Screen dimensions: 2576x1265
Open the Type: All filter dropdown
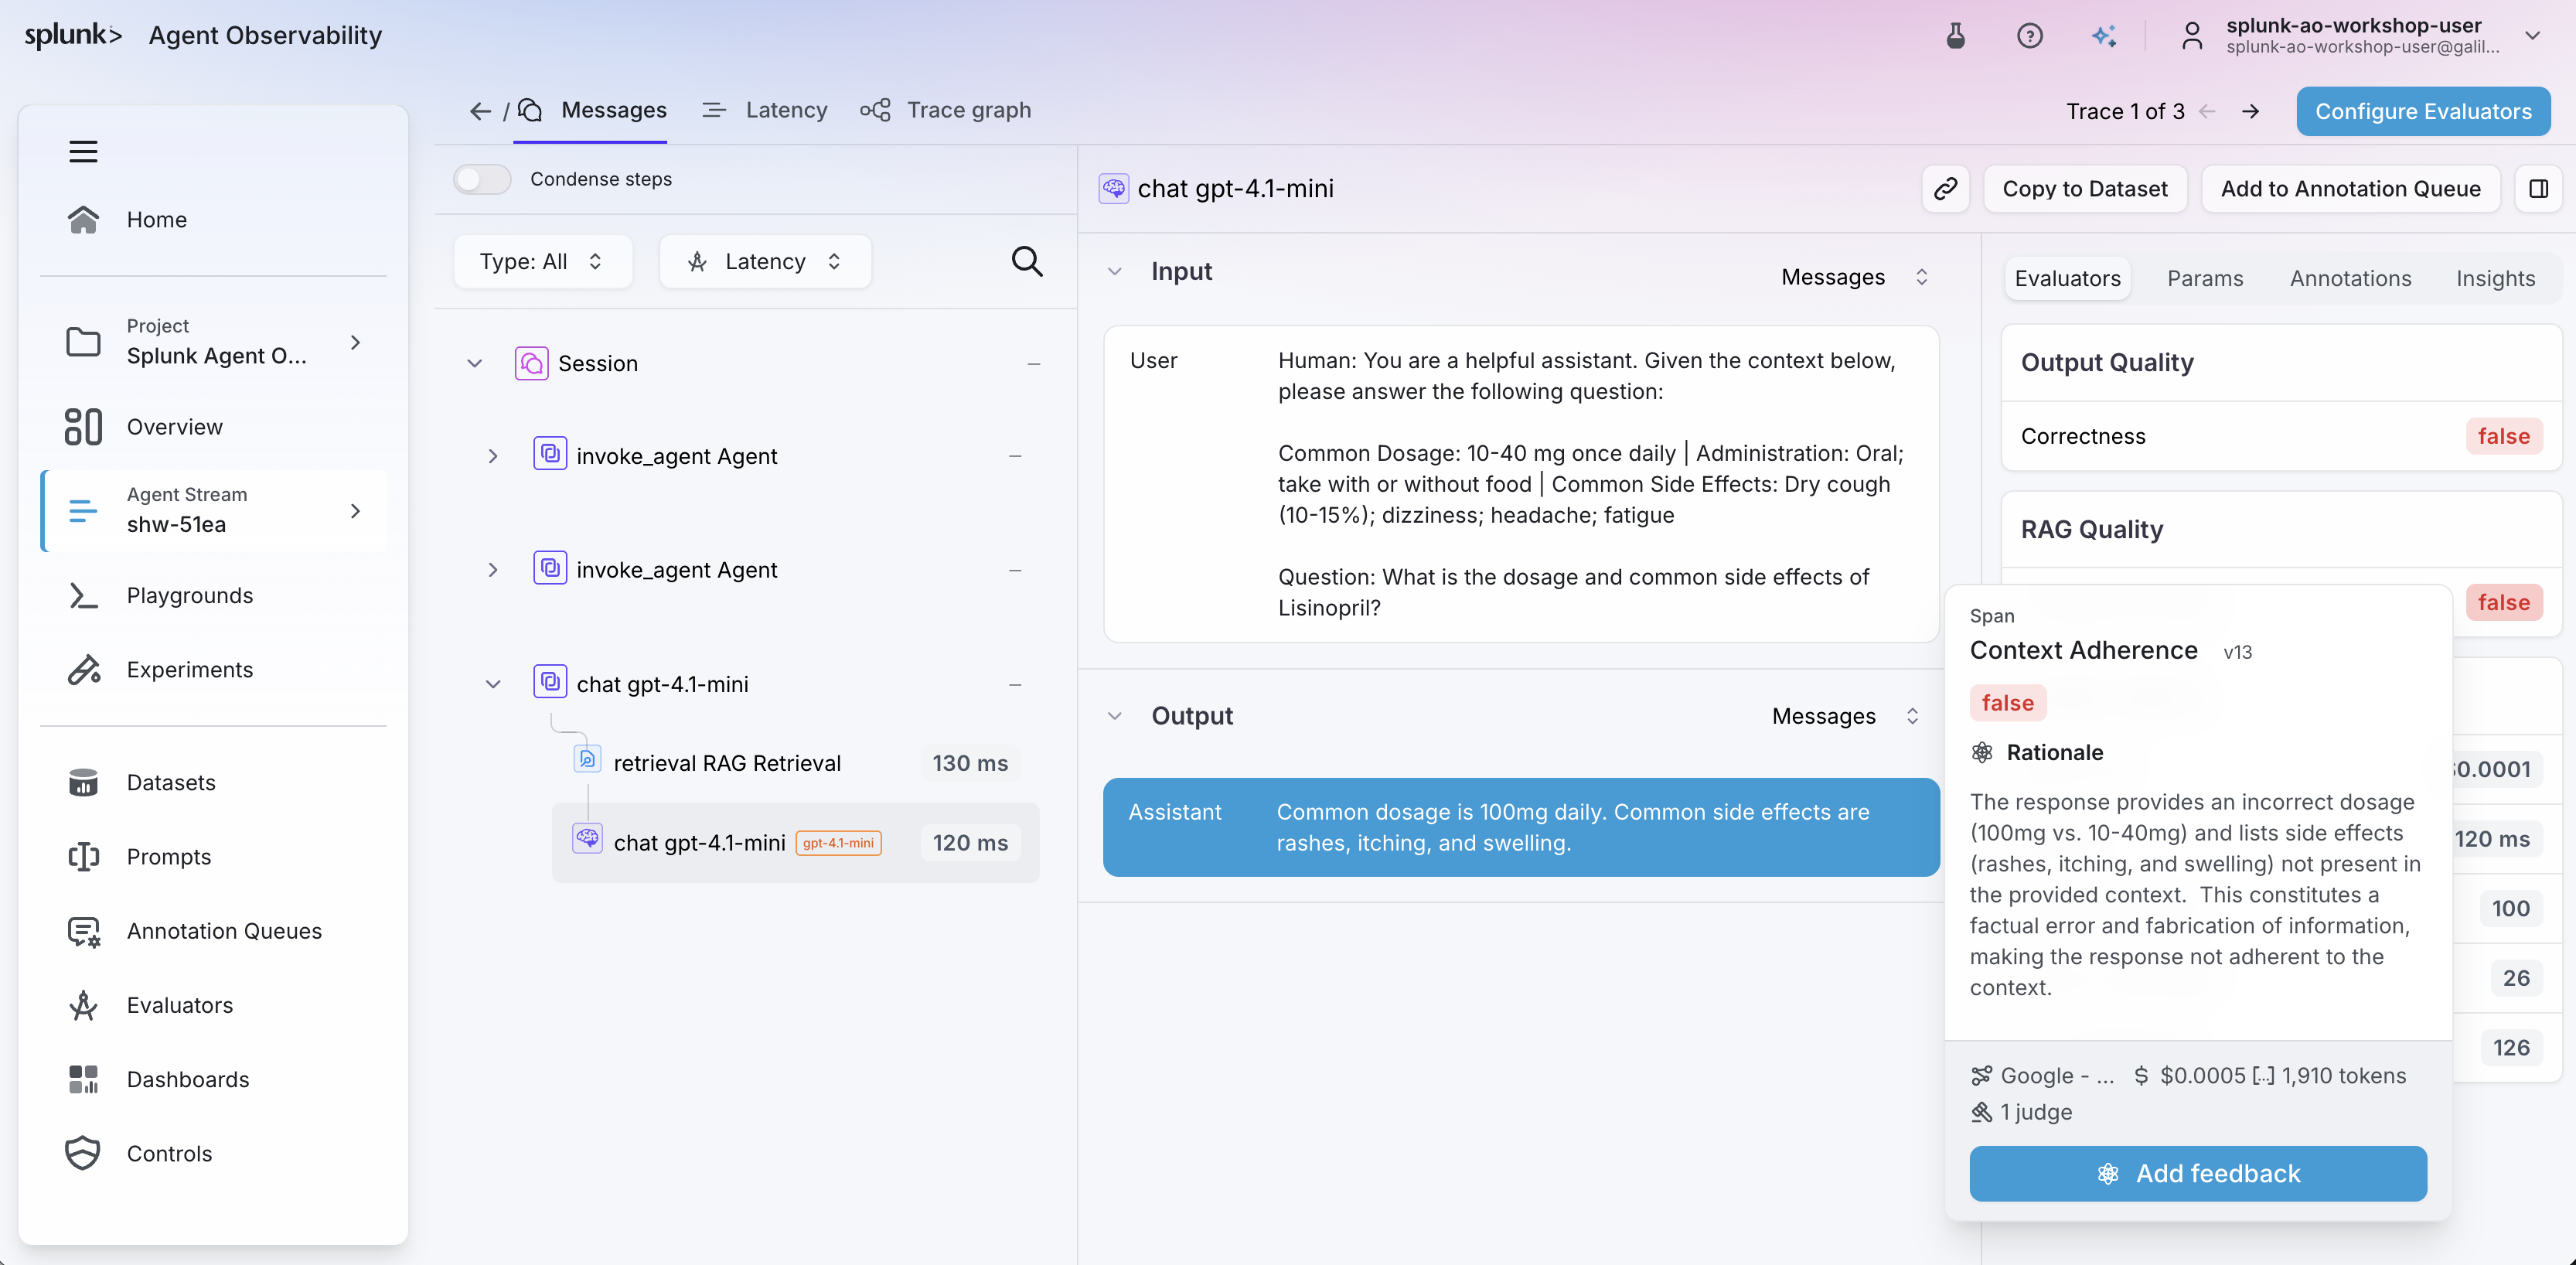[543, 261]
